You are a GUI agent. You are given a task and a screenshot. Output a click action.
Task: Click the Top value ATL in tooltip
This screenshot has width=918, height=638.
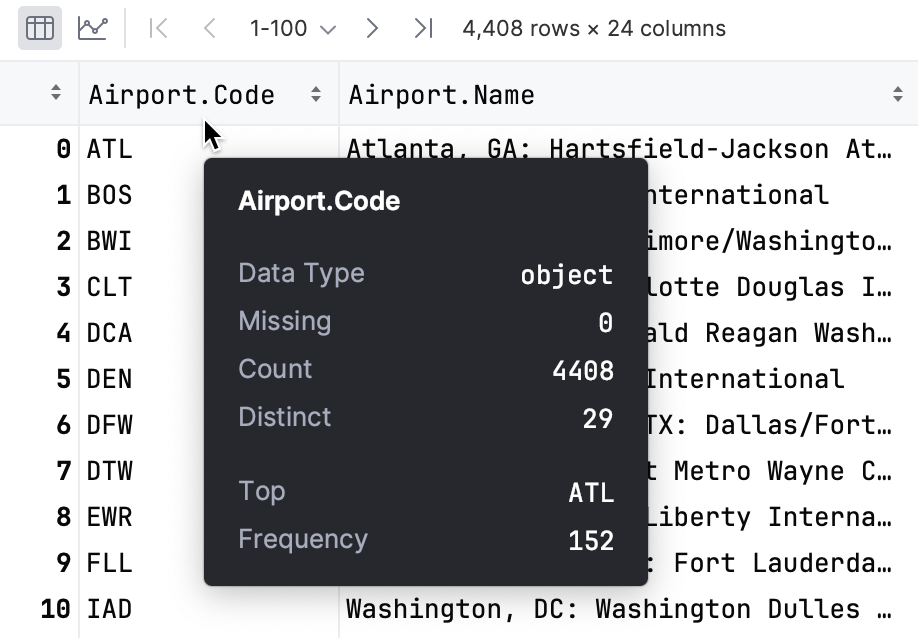pyautogui.click(x=591, y=493)
